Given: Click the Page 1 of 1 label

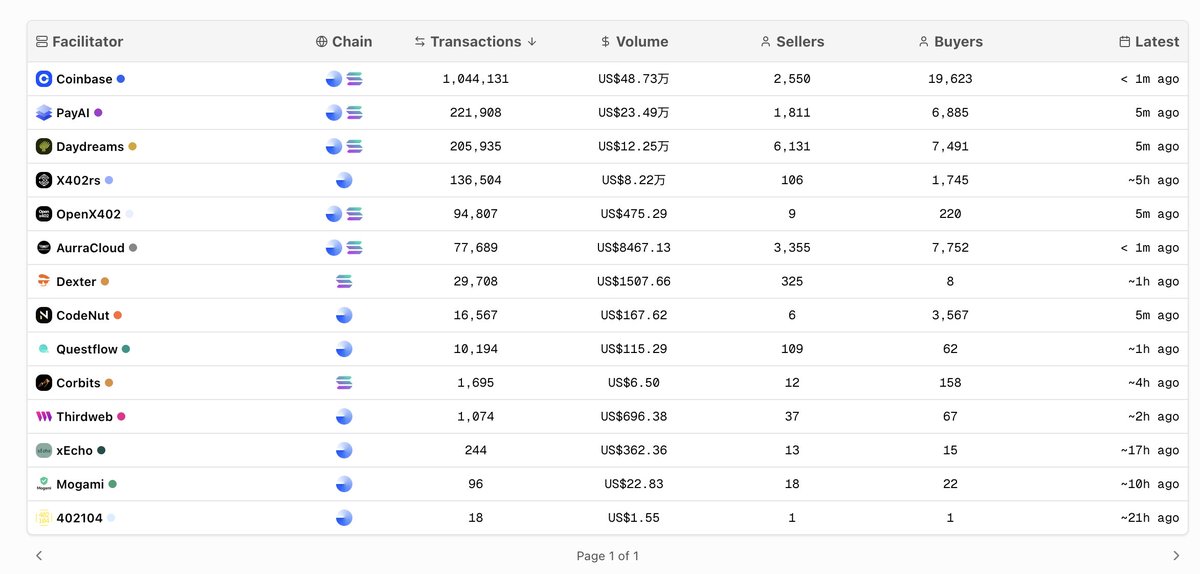Looking at the screenshot, I should pyautogui.click(x=607, y=556).
